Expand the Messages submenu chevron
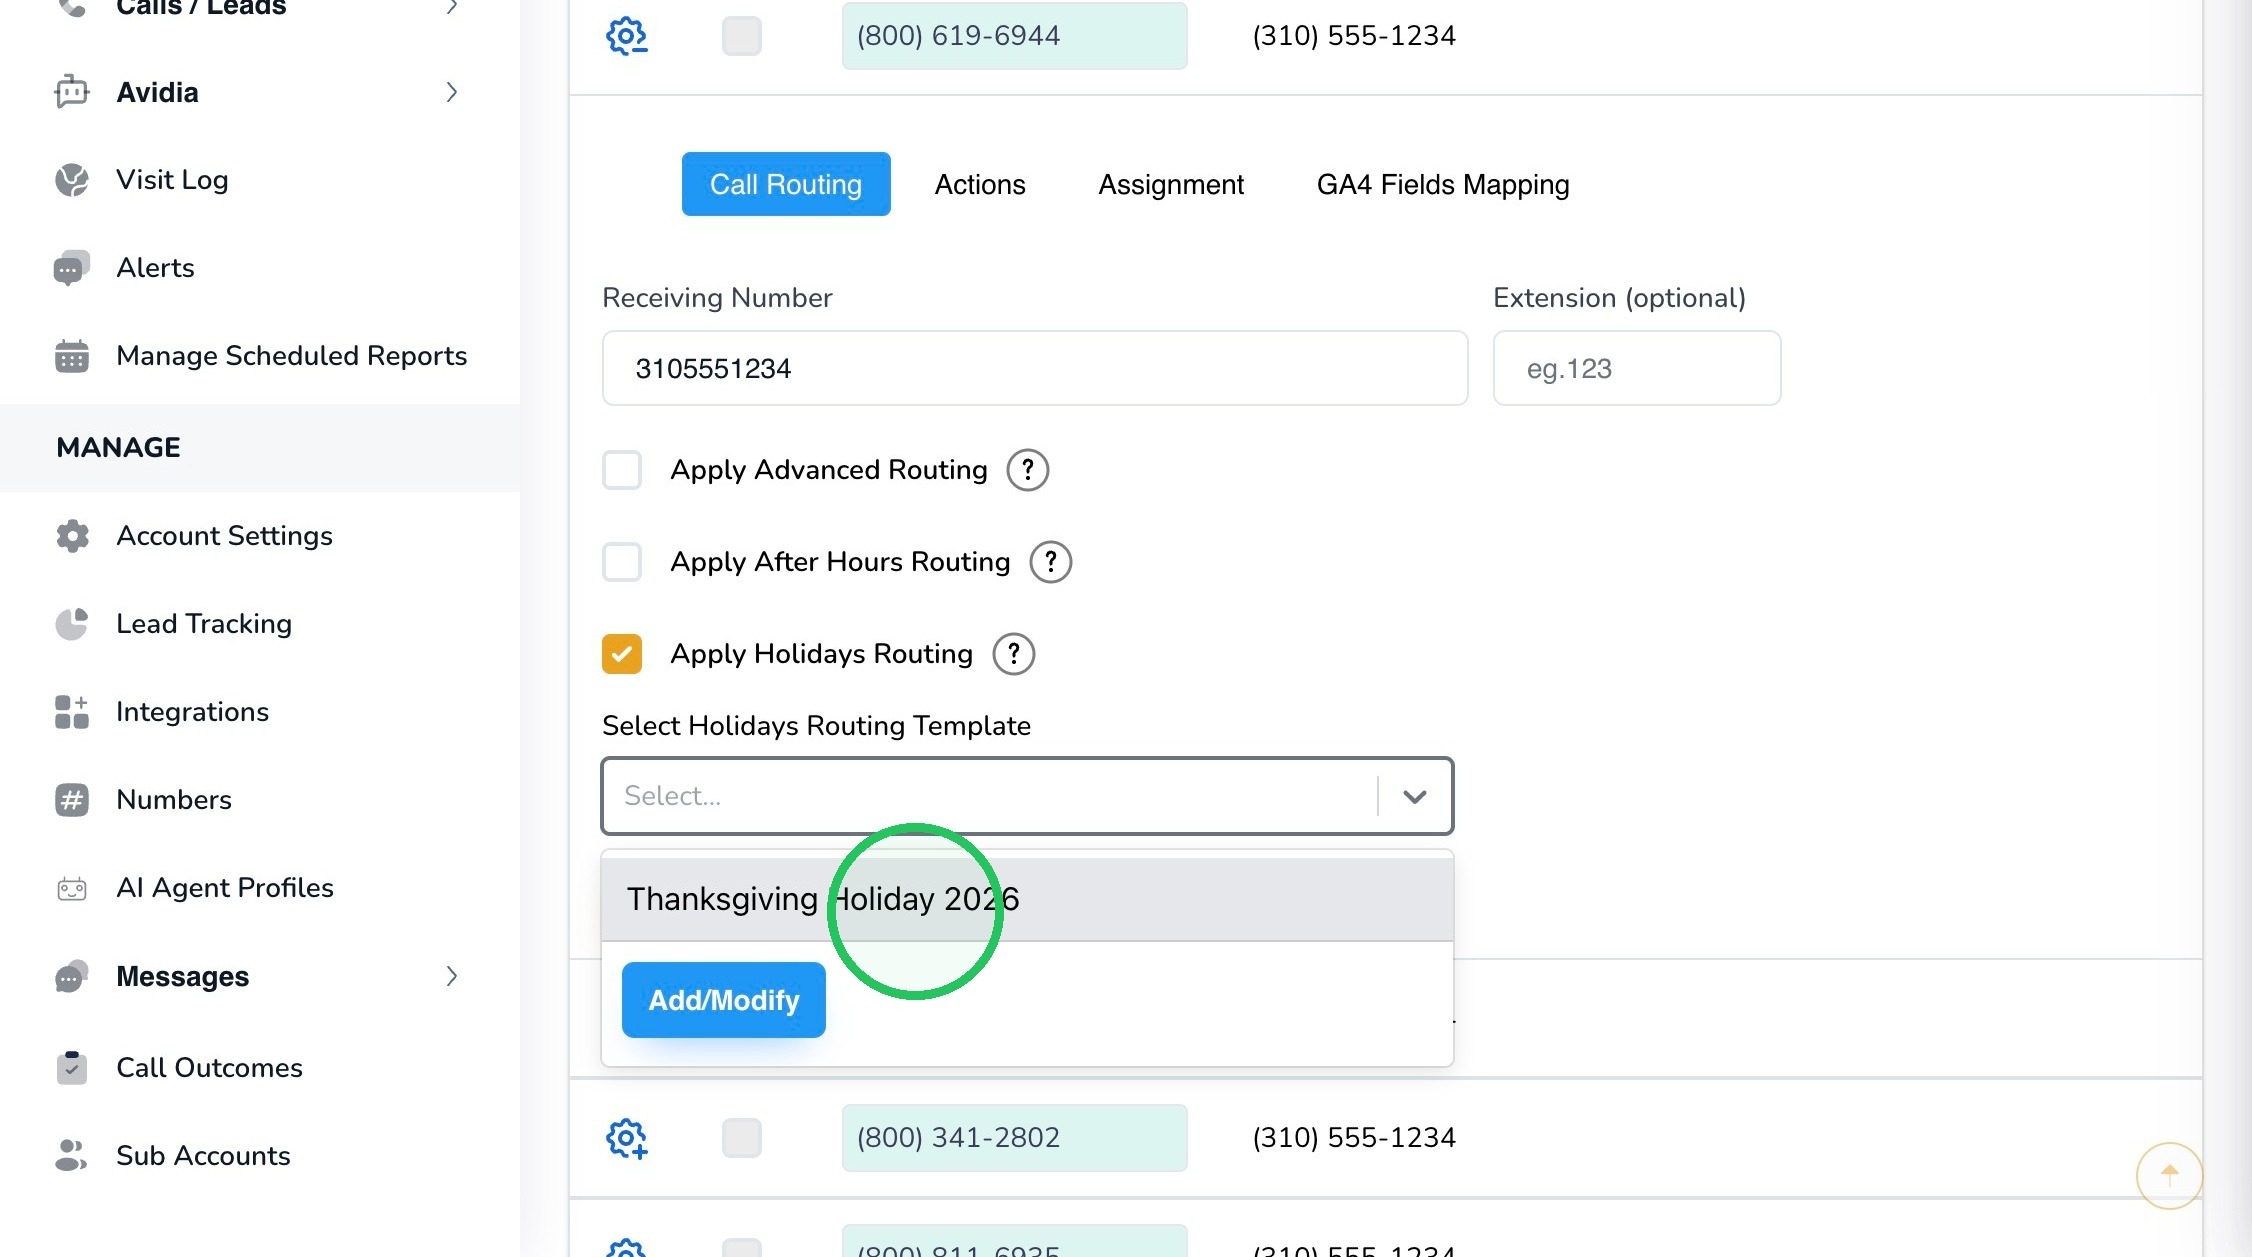 (452, 976)
